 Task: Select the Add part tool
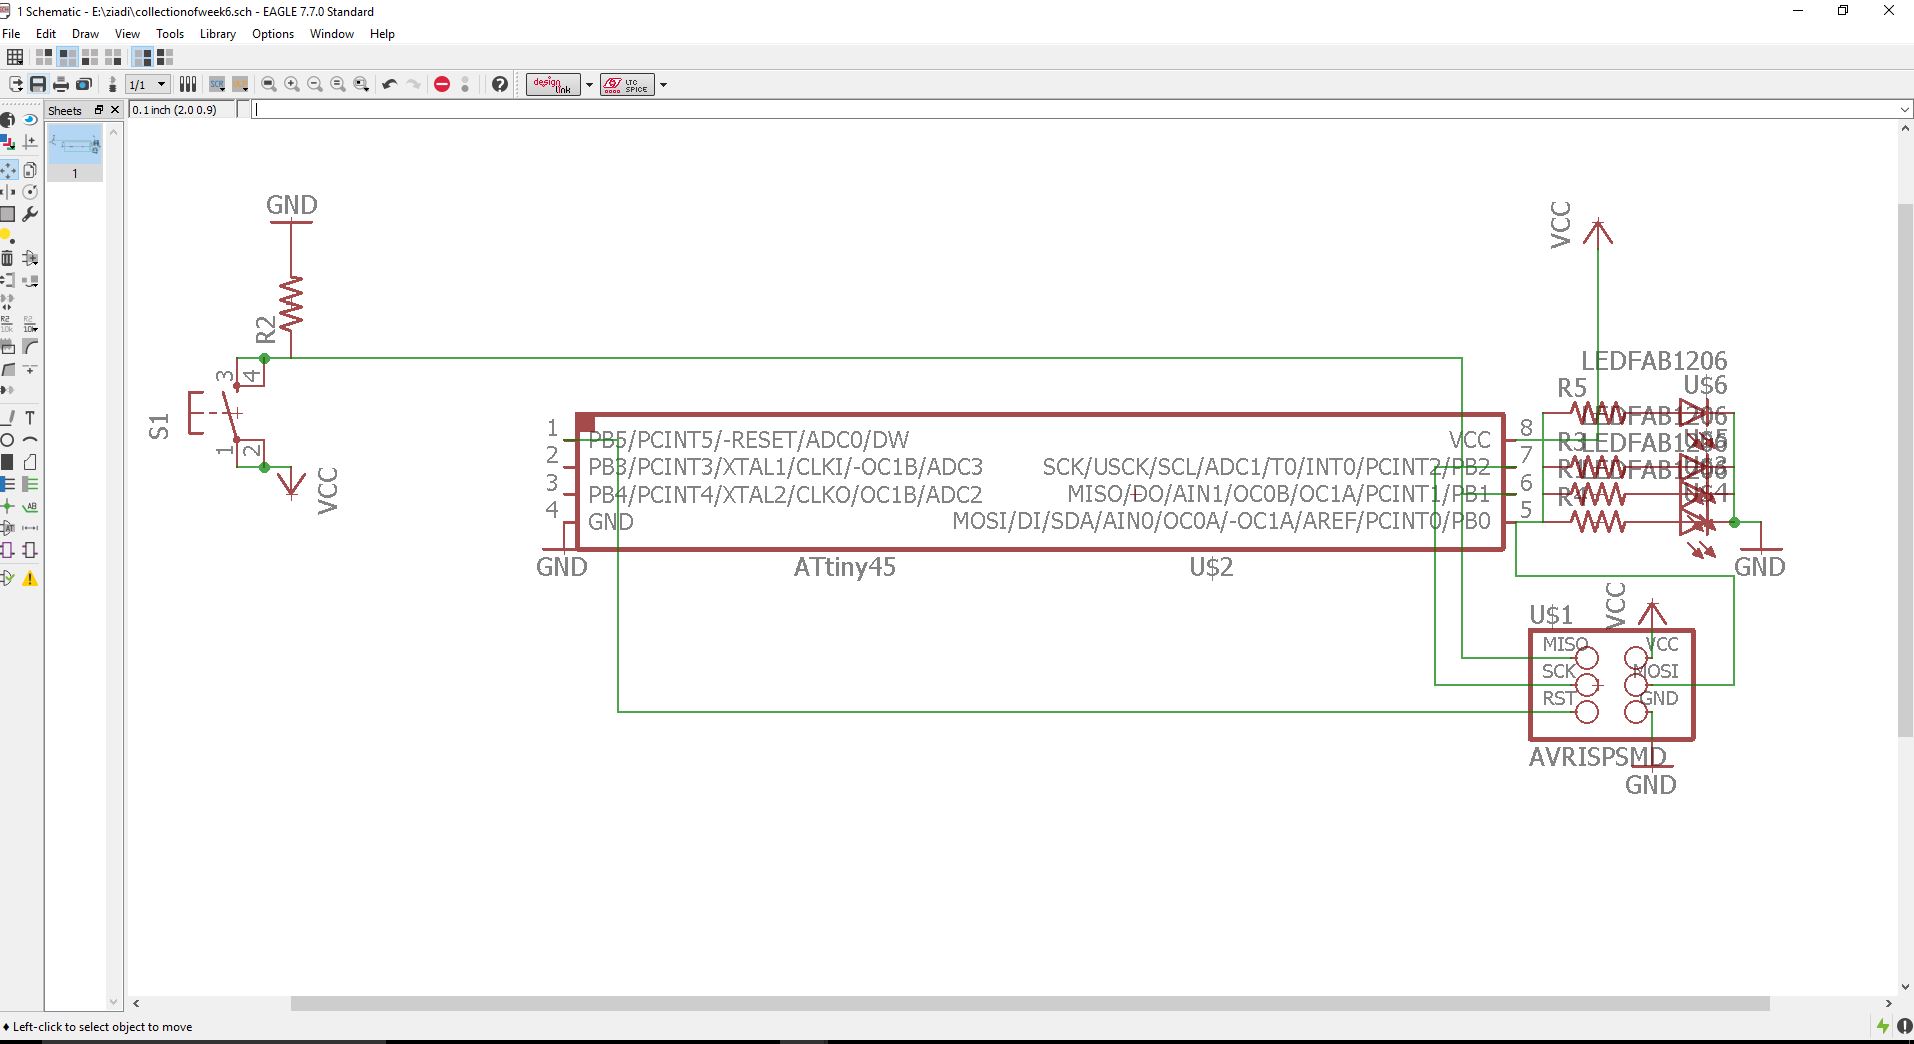30,258
